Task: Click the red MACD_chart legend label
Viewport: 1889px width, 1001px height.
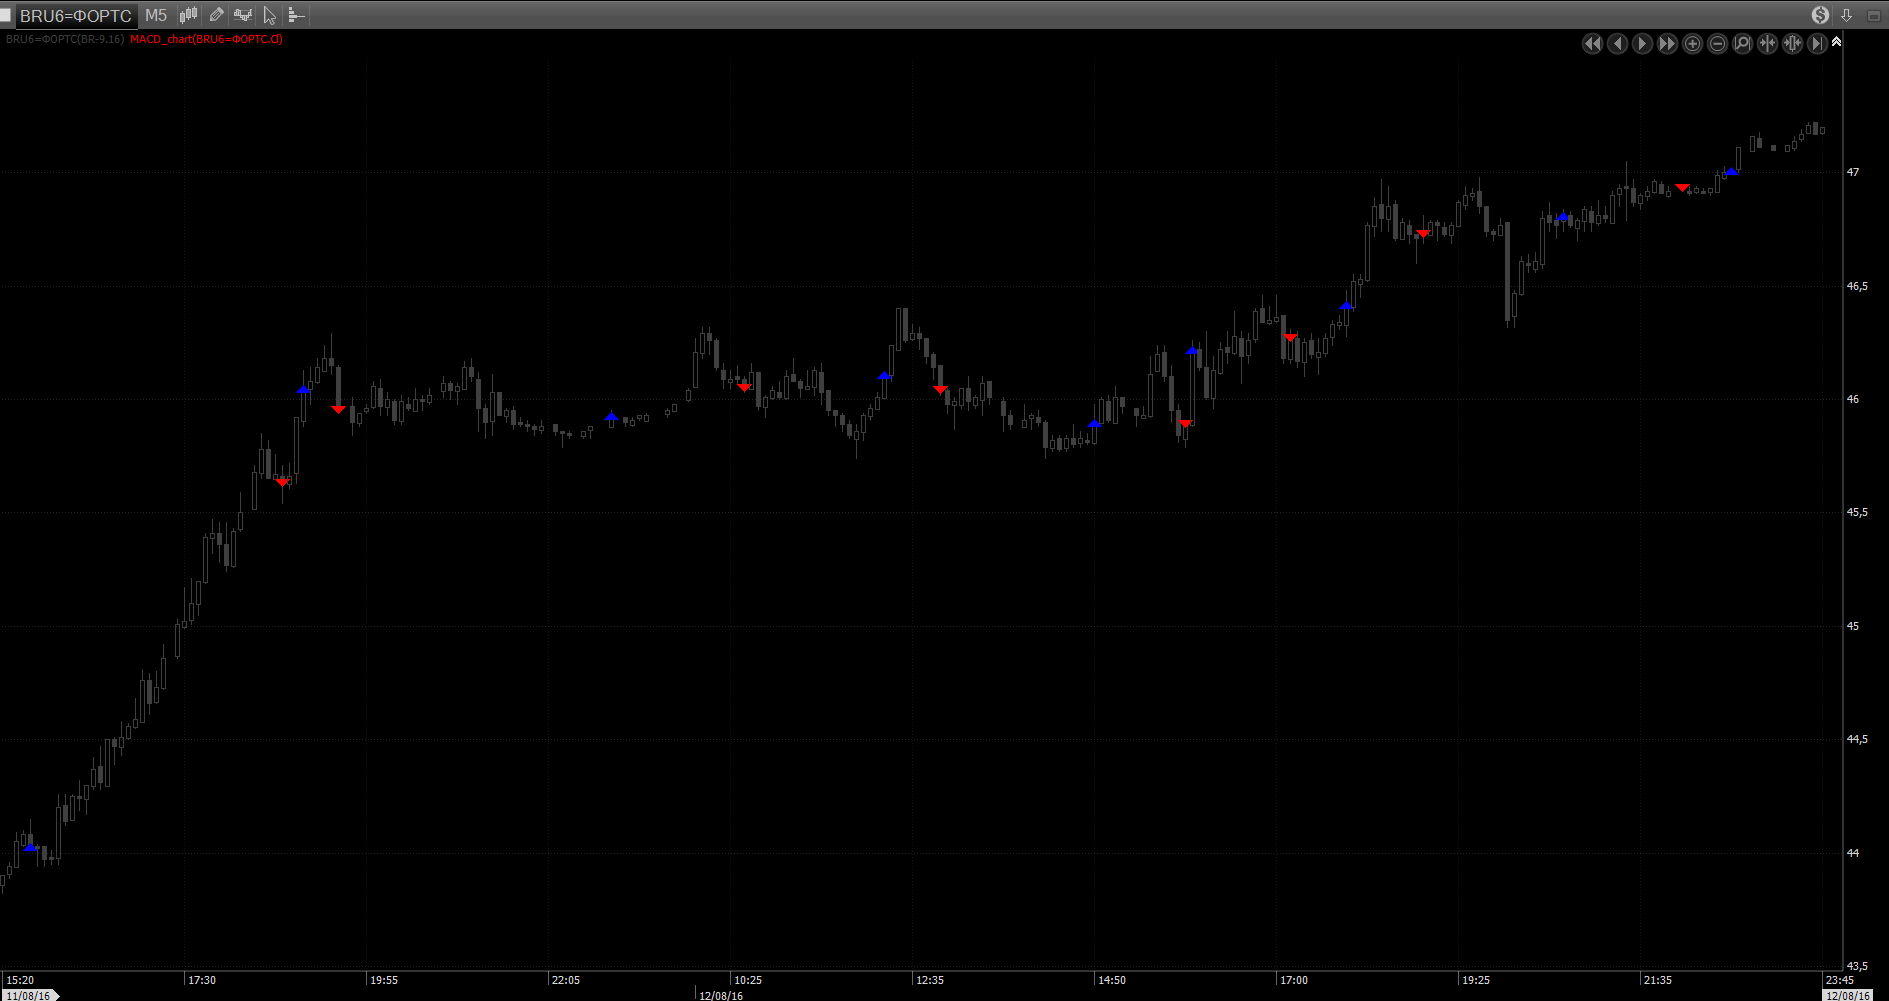Action: click(x=206, y=40)
